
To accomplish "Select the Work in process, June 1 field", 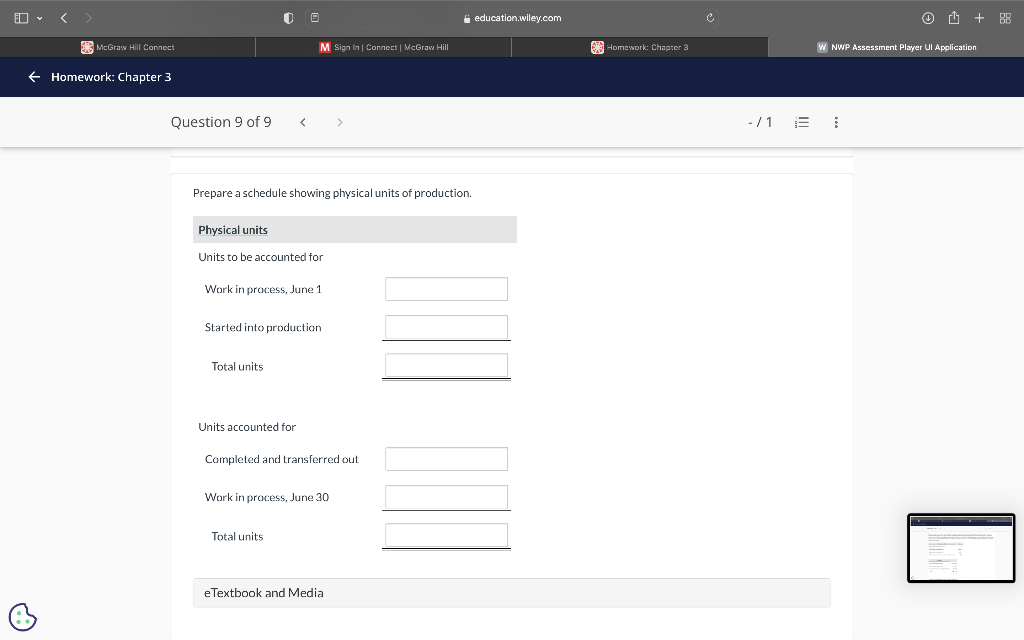I will [x=446, y=289].
